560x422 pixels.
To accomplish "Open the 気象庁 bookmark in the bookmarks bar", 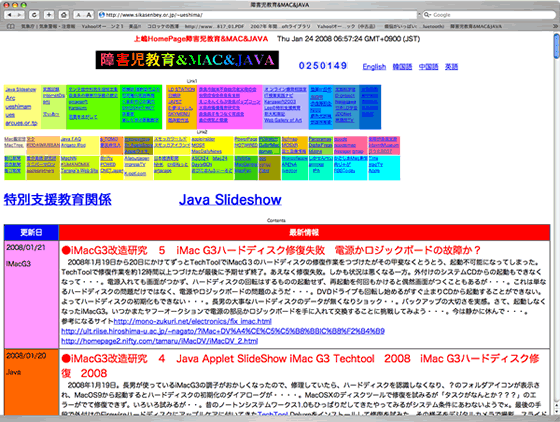I will point(48,26).
